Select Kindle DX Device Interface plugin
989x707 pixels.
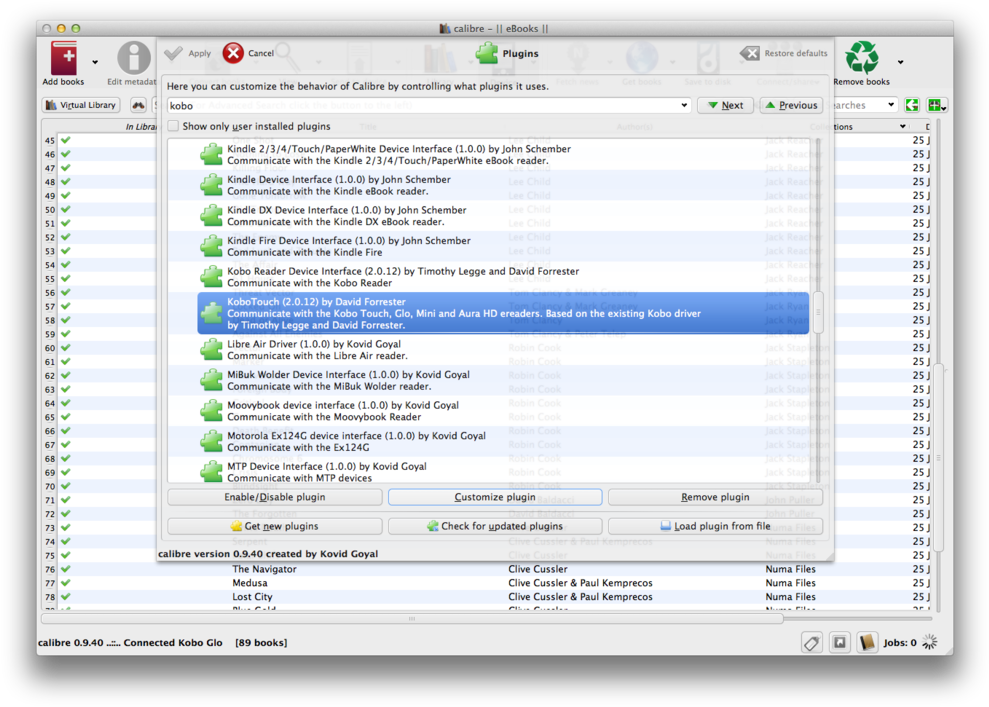(503, 216)
